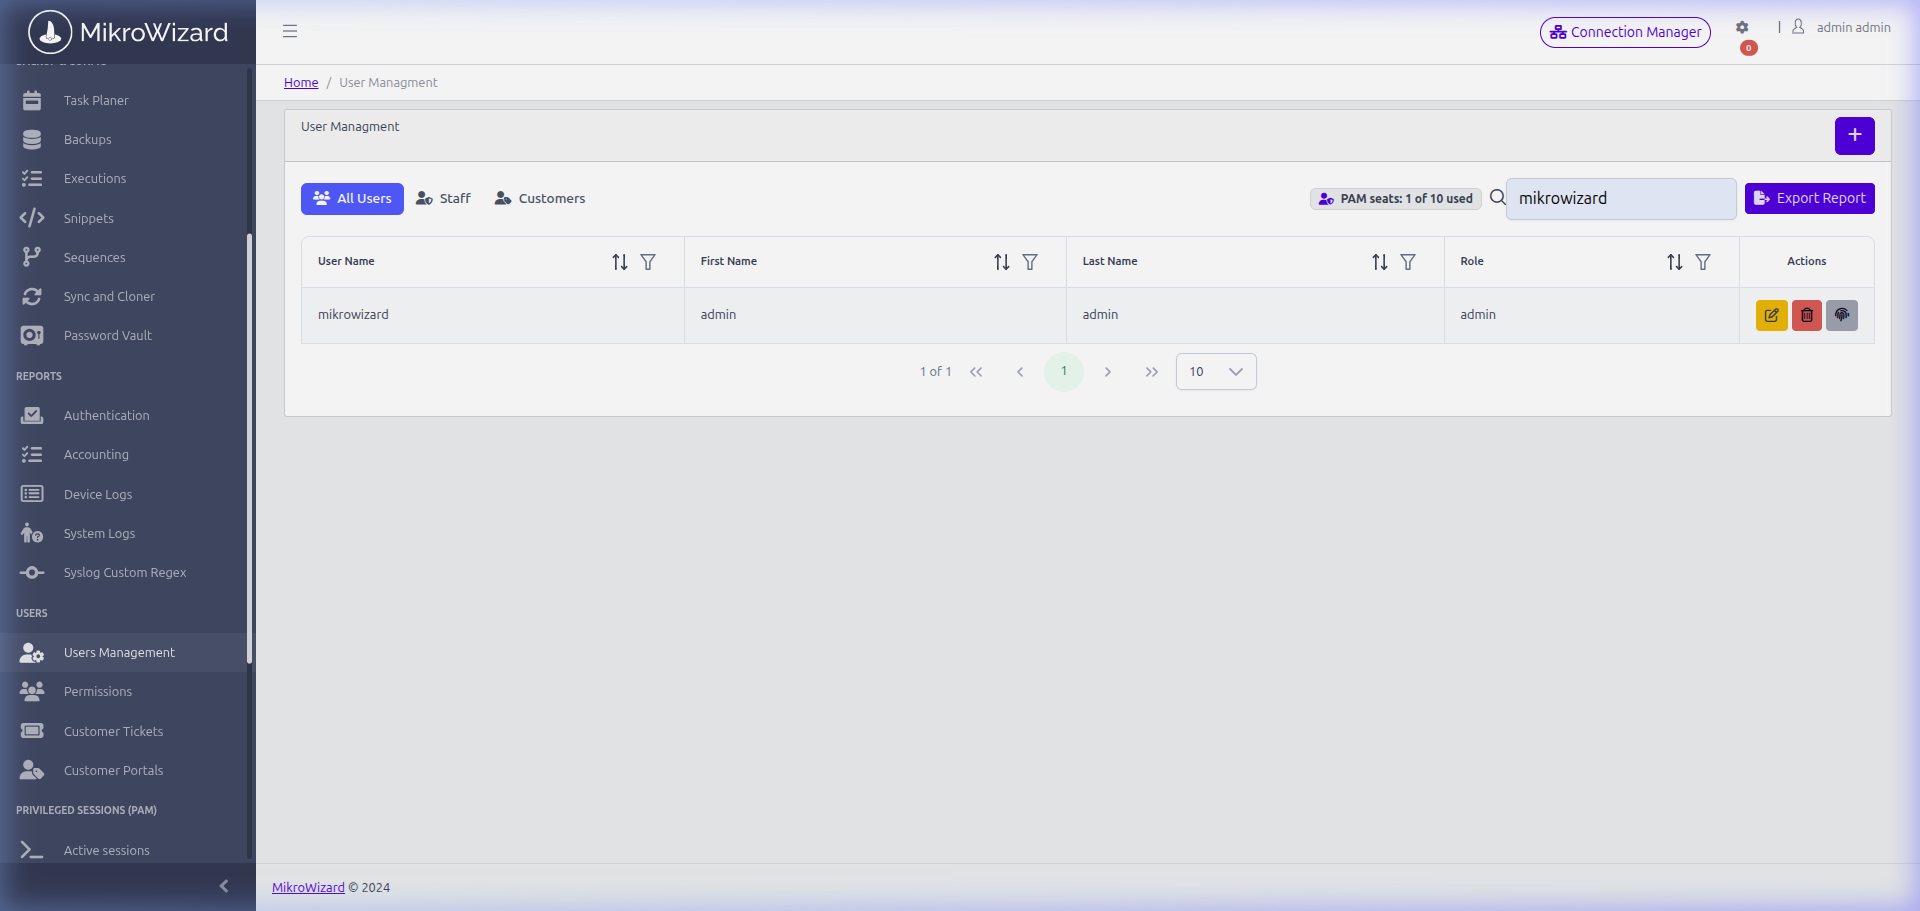Open rows-per-page dropdown showing 10
This screenshot has height=911, width=1920.
click(1216, 372)
